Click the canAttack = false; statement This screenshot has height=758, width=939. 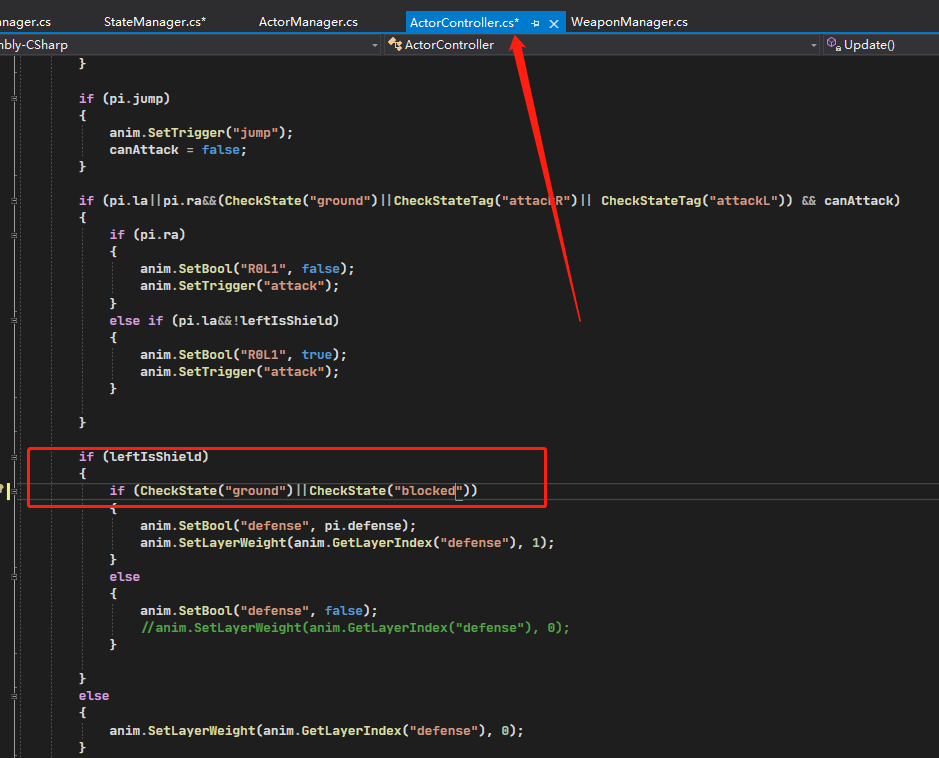[x=178, y=150]
